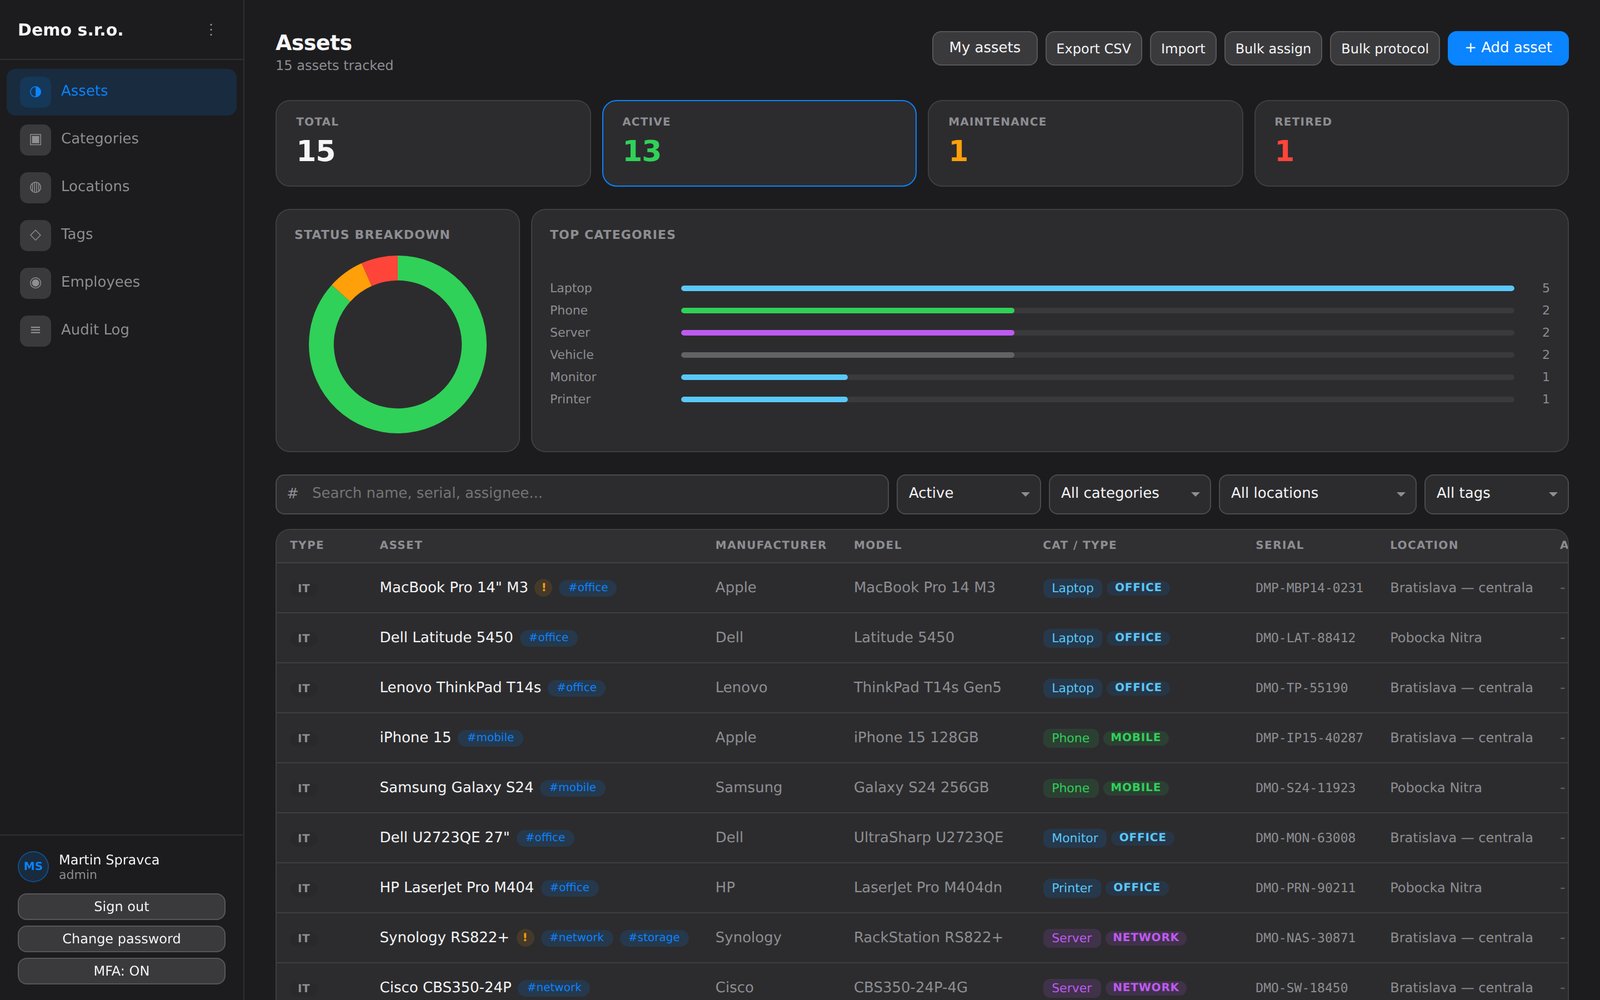Click the Retired 1 stat card
The image size is (1600, 1000).
(1411, 143)
